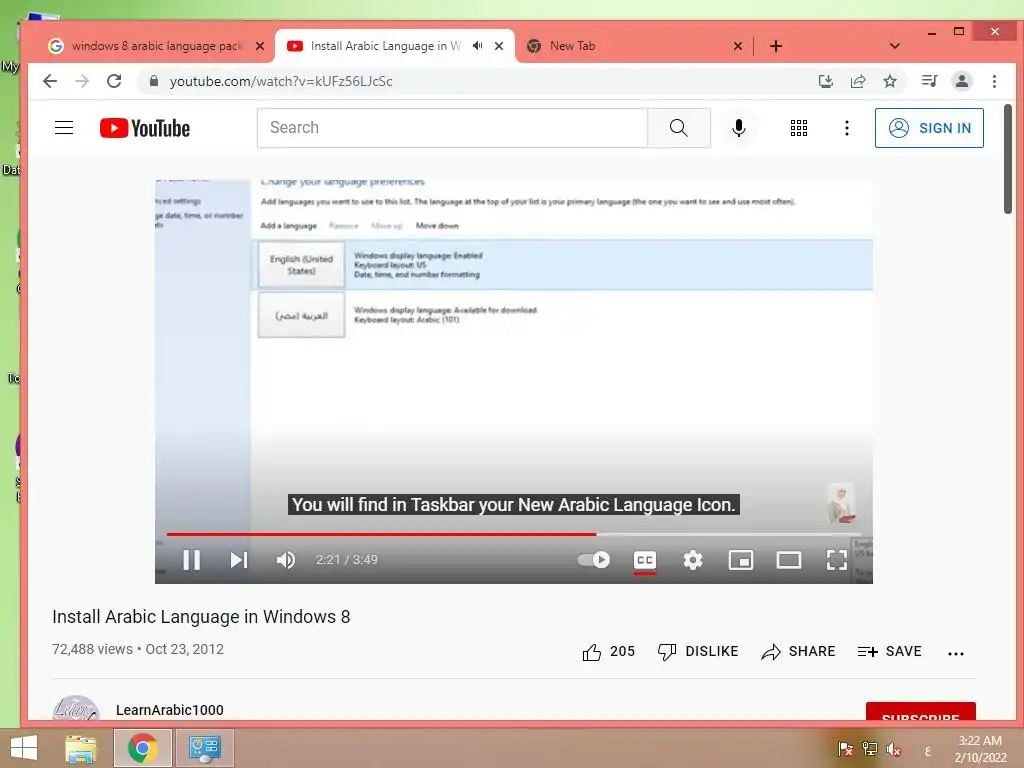
Task: Bookmark this page with star icon
Action: [x=889, y=81]
